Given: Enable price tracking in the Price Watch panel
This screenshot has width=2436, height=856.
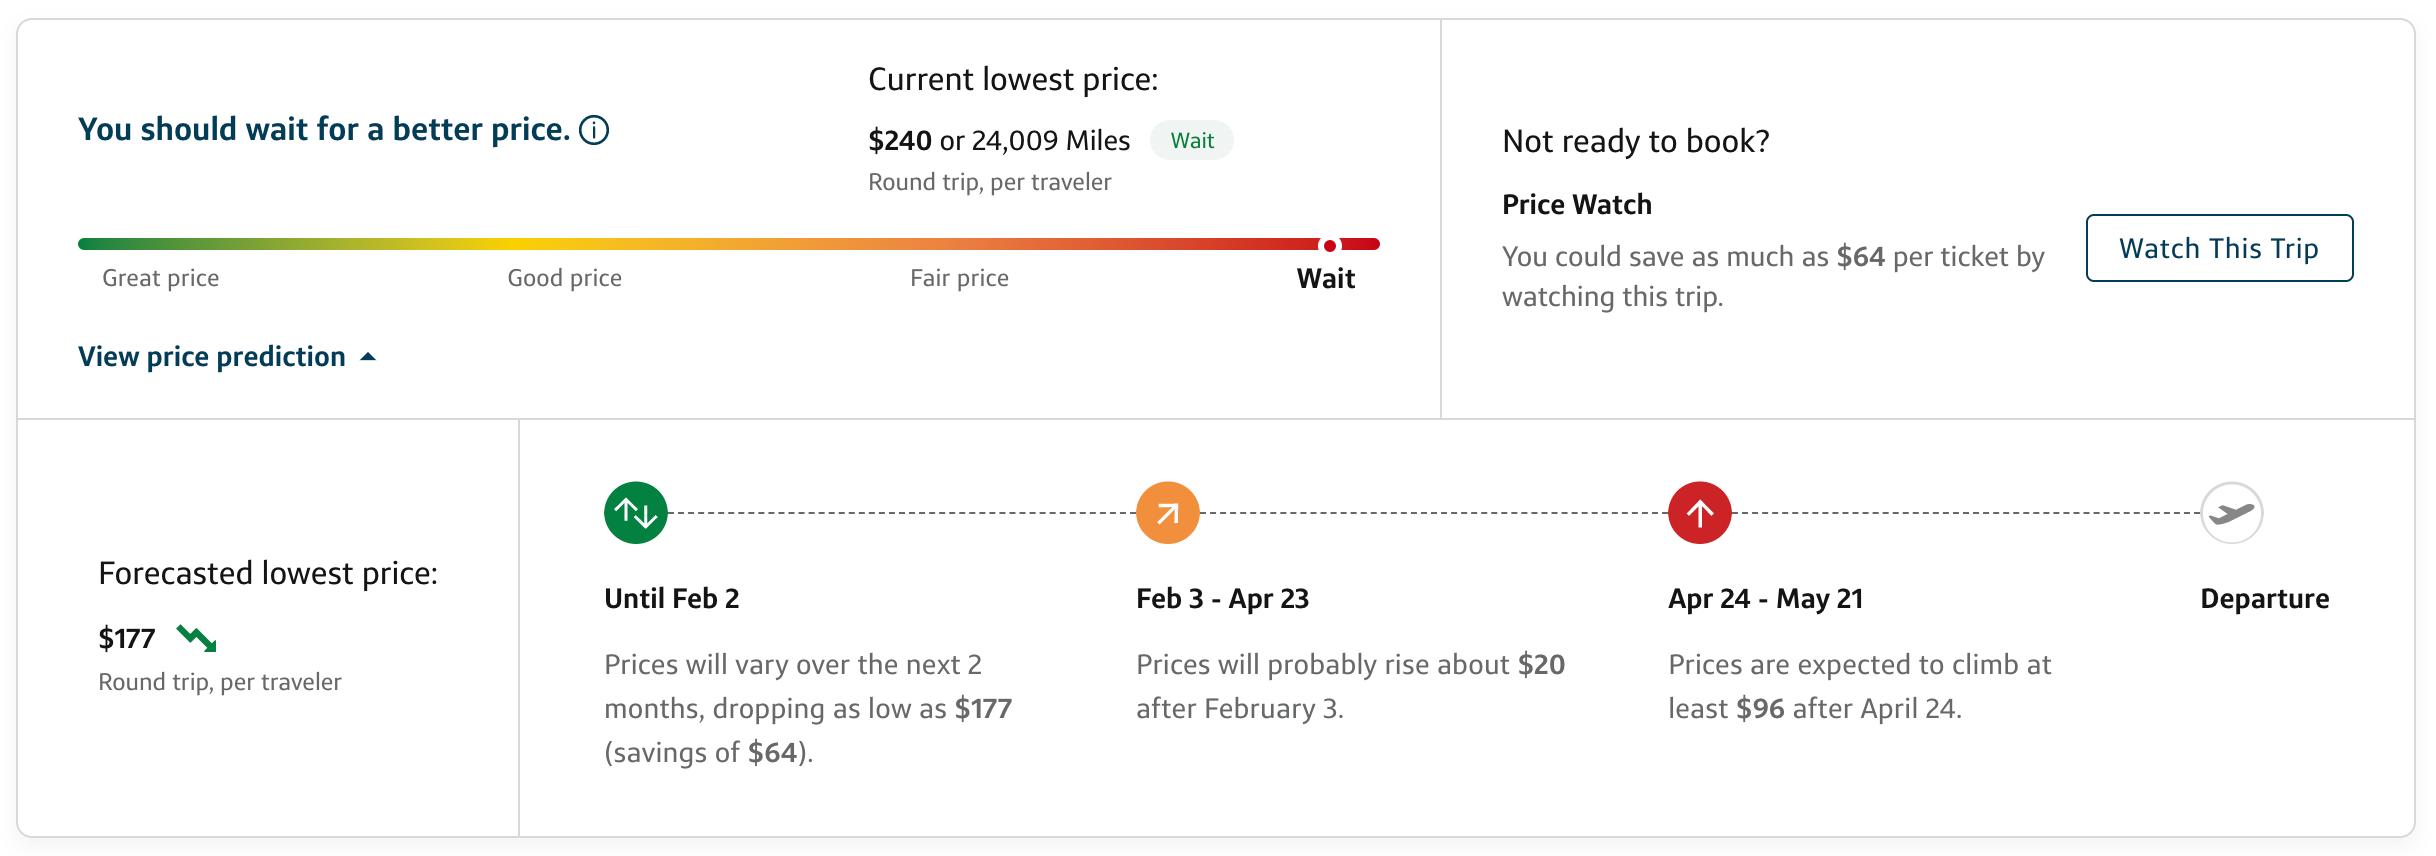Looking at the screenshot, I should click(2218, 248).
